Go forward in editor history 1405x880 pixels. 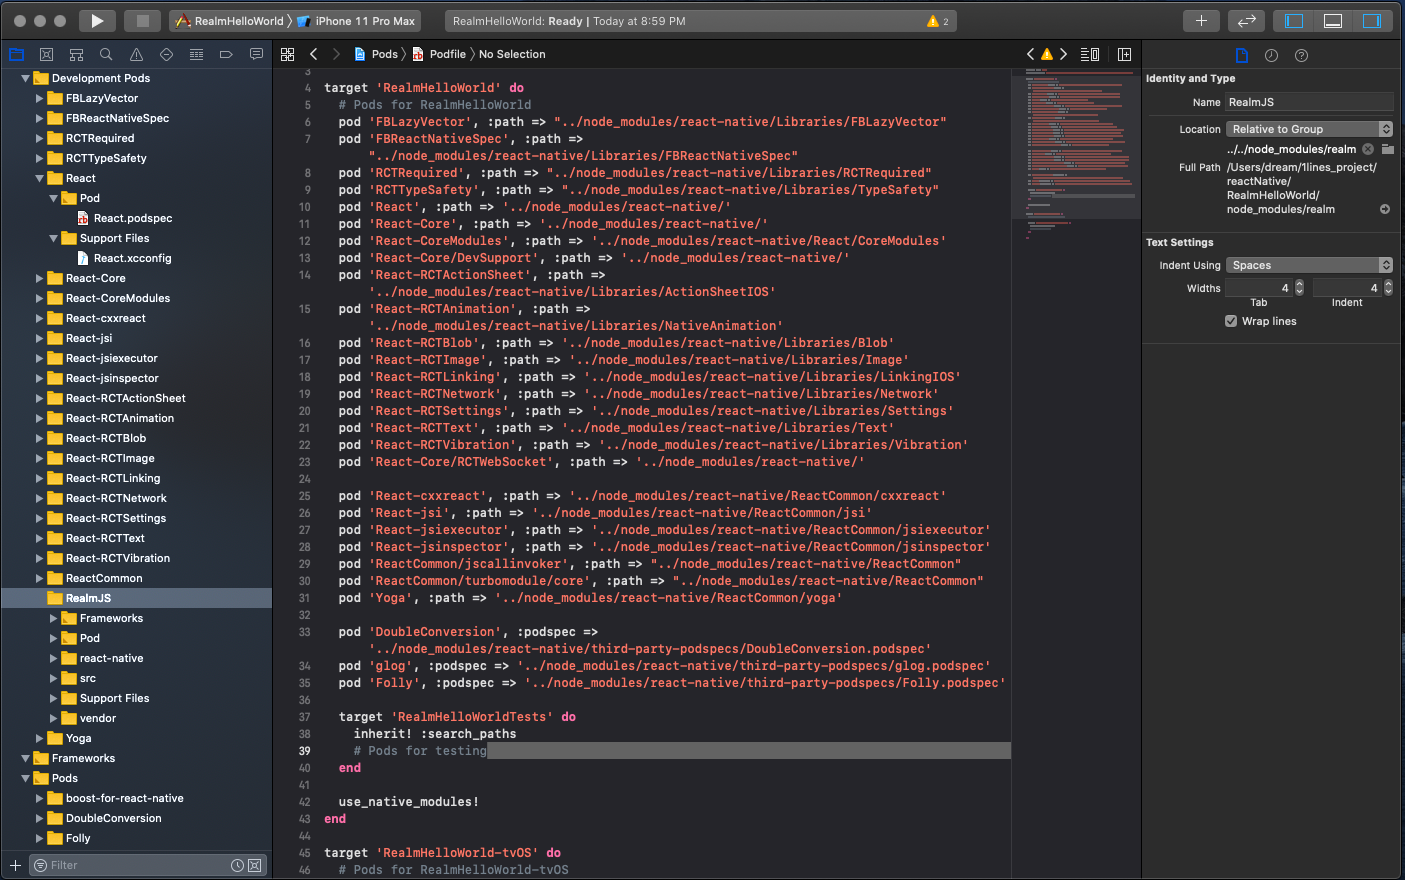coord(336,54)
